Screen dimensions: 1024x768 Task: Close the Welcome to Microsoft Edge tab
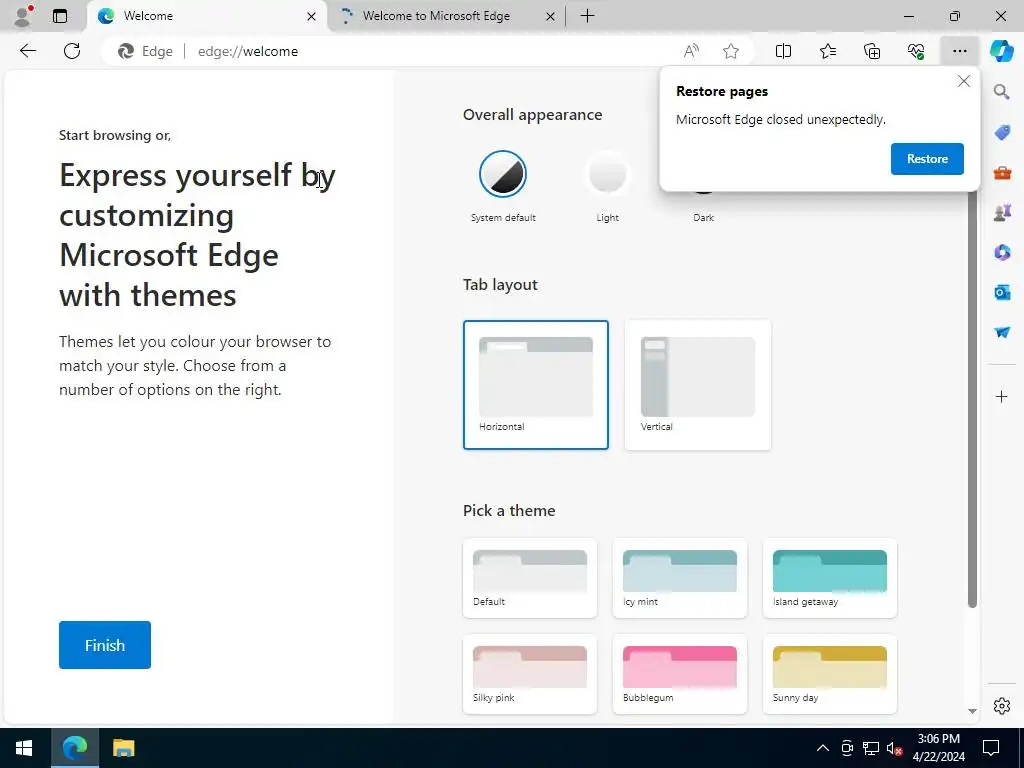tap(551, 16)
